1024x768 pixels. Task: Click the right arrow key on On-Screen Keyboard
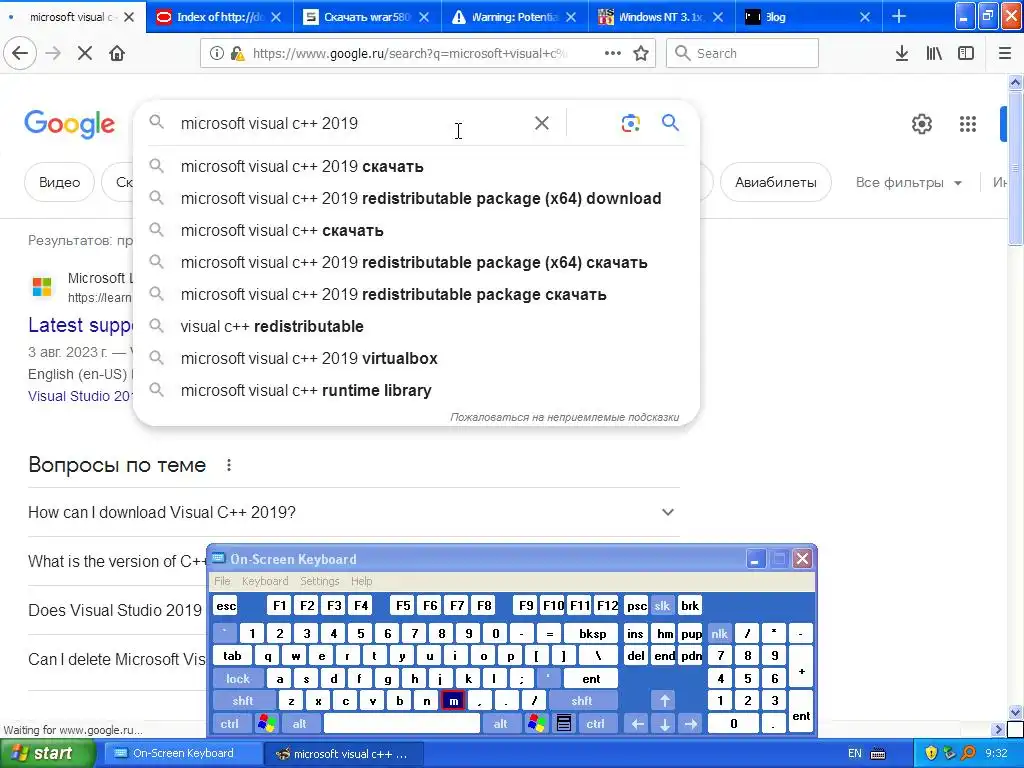coord(691,723)
